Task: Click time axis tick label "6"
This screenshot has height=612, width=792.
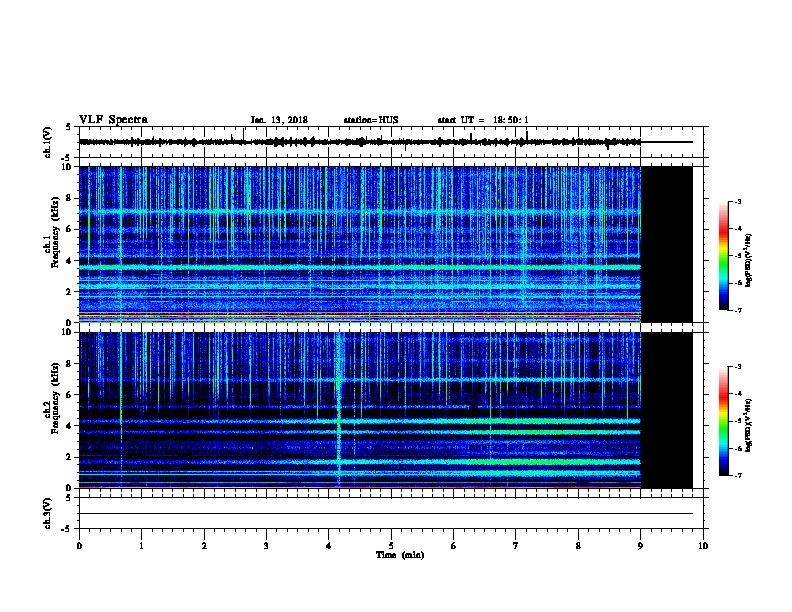Action: 454,545
